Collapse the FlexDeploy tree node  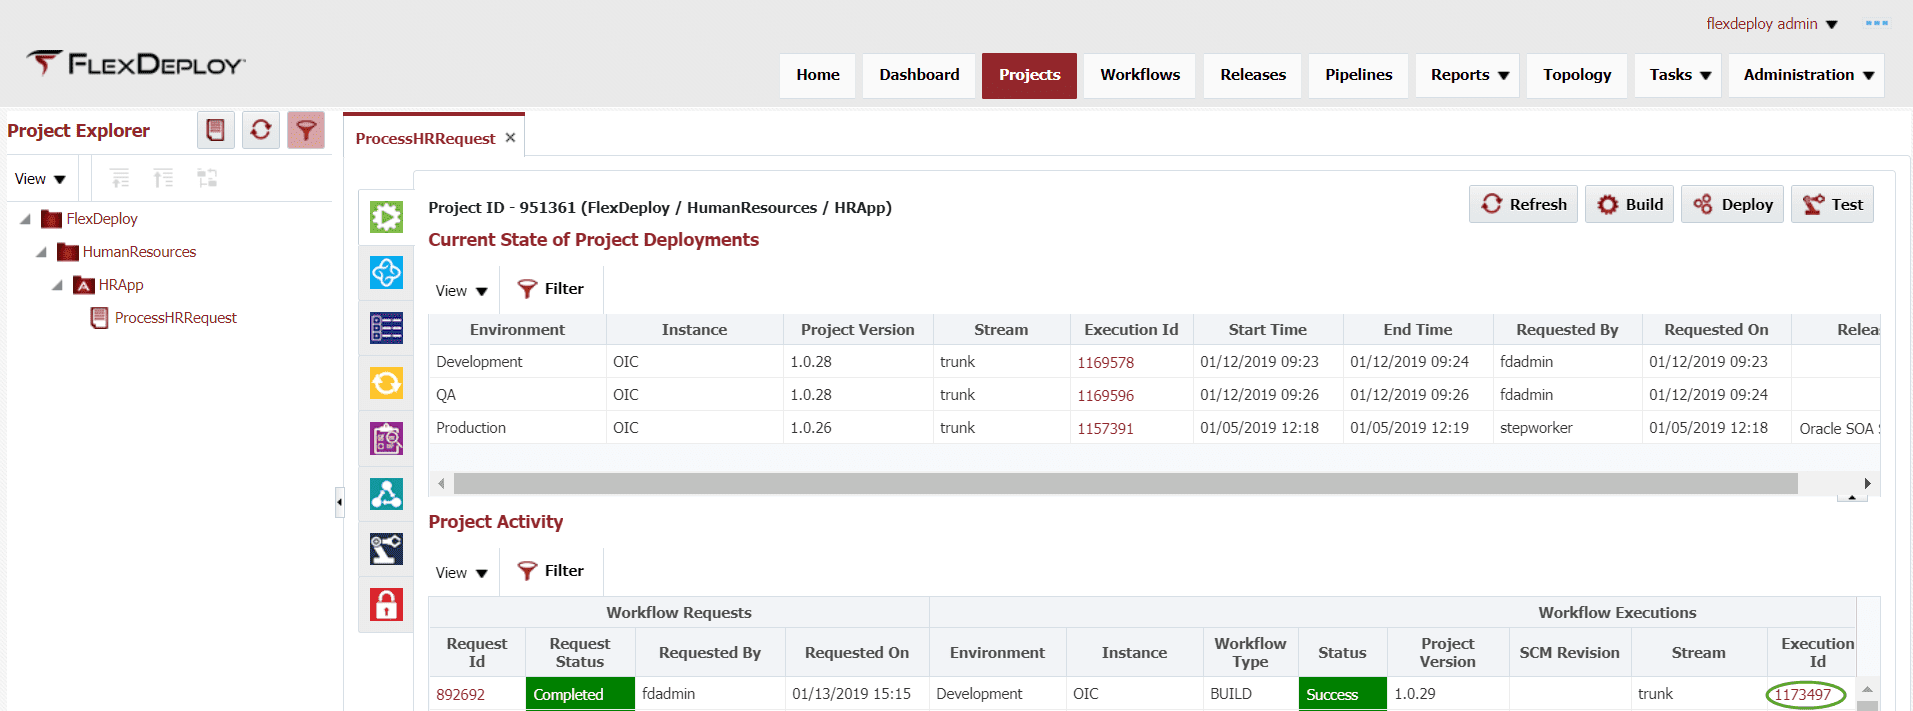point(25,219)
